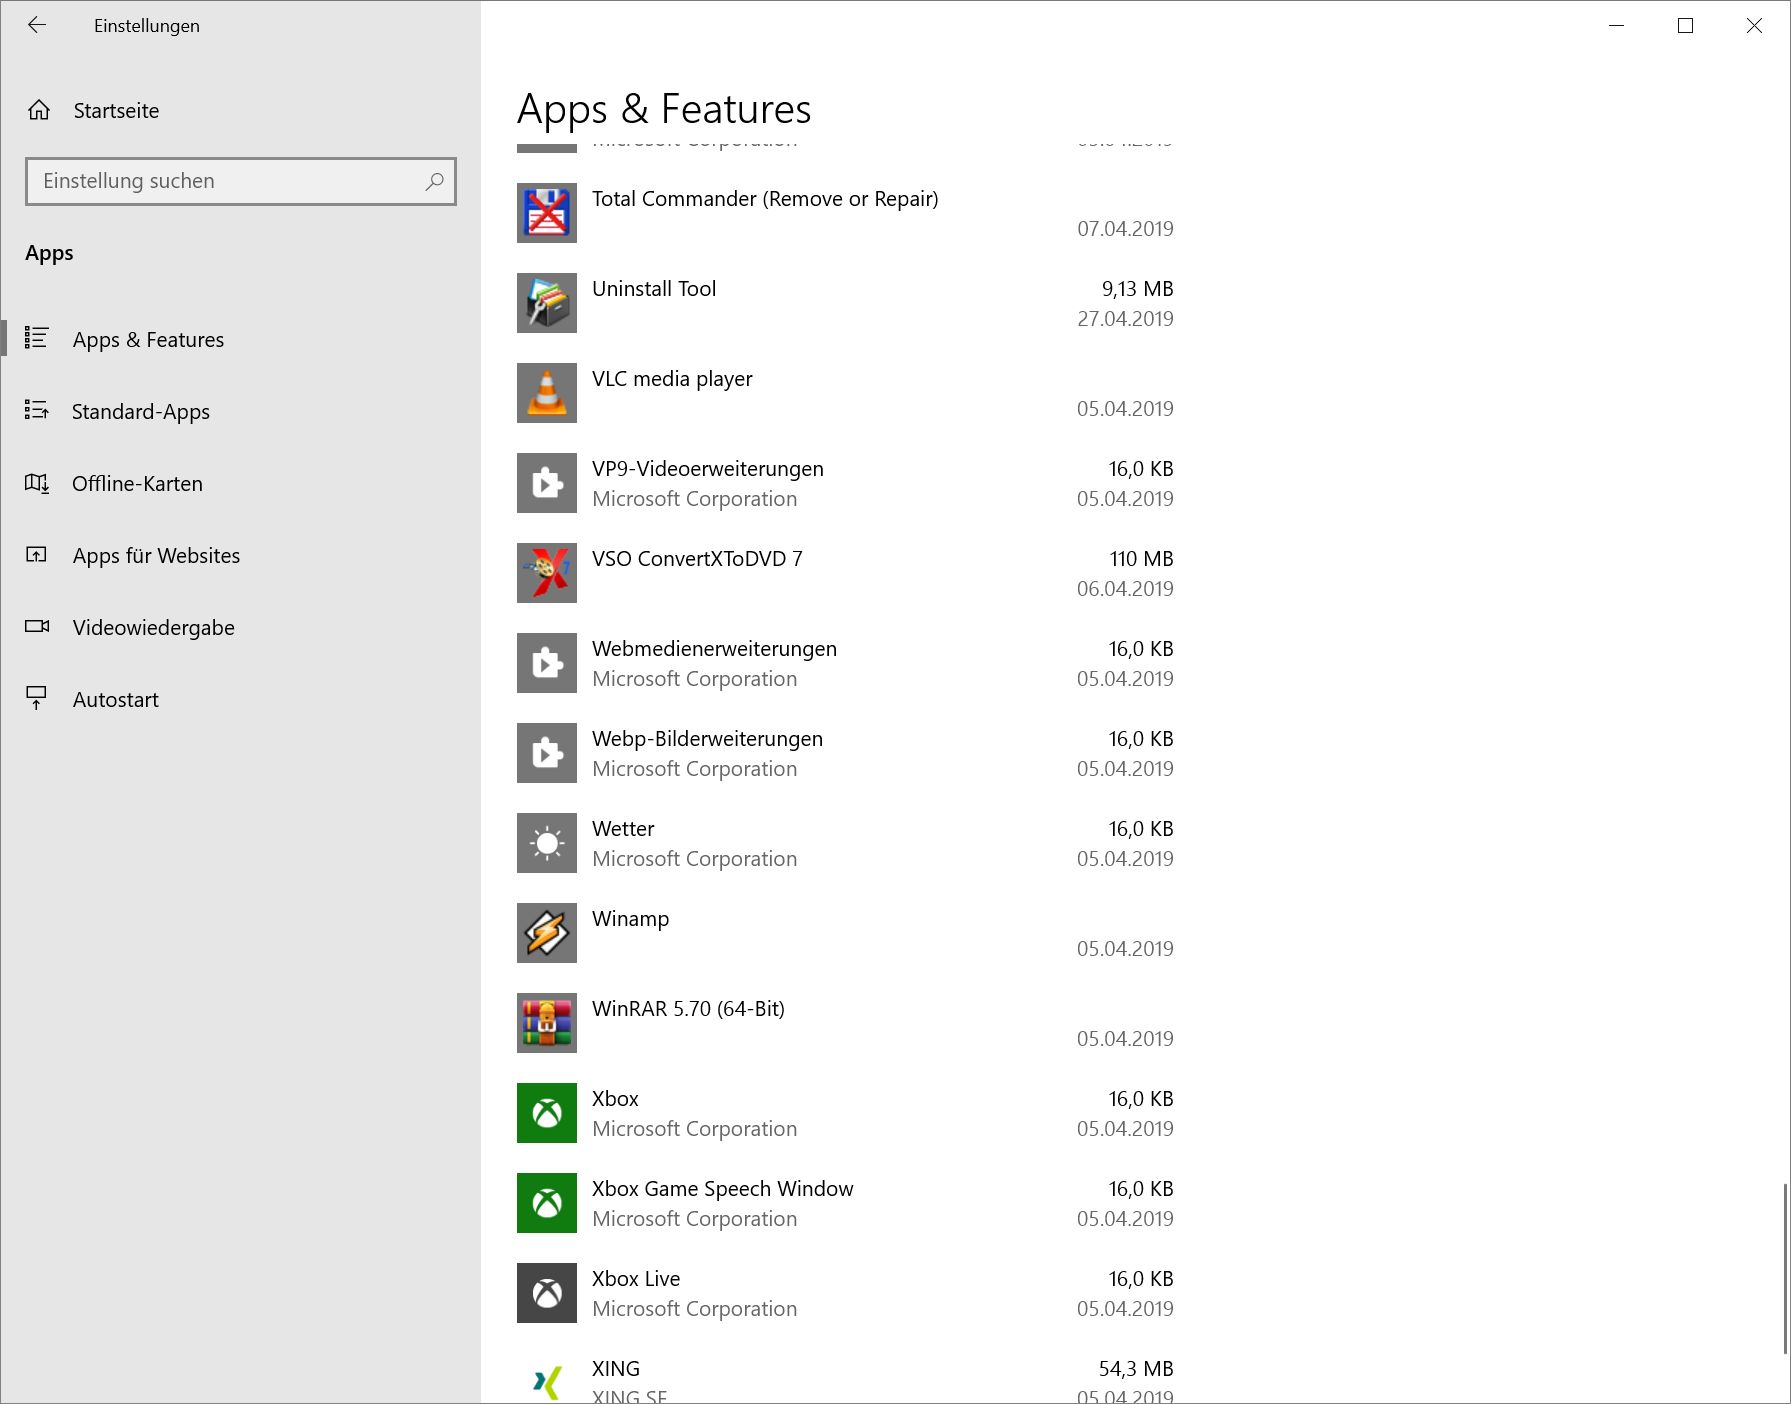Click the green Xbox app icon

546,1113
